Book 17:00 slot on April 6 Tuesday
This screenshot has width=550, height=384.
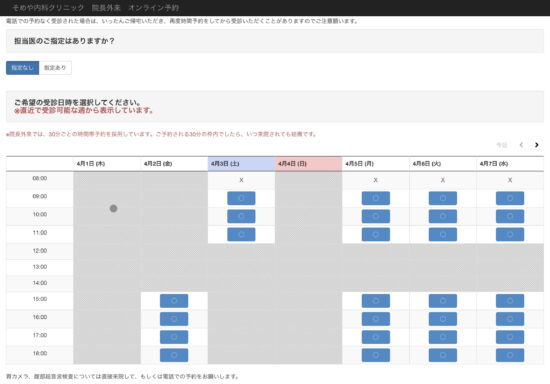tap(443, 337)
